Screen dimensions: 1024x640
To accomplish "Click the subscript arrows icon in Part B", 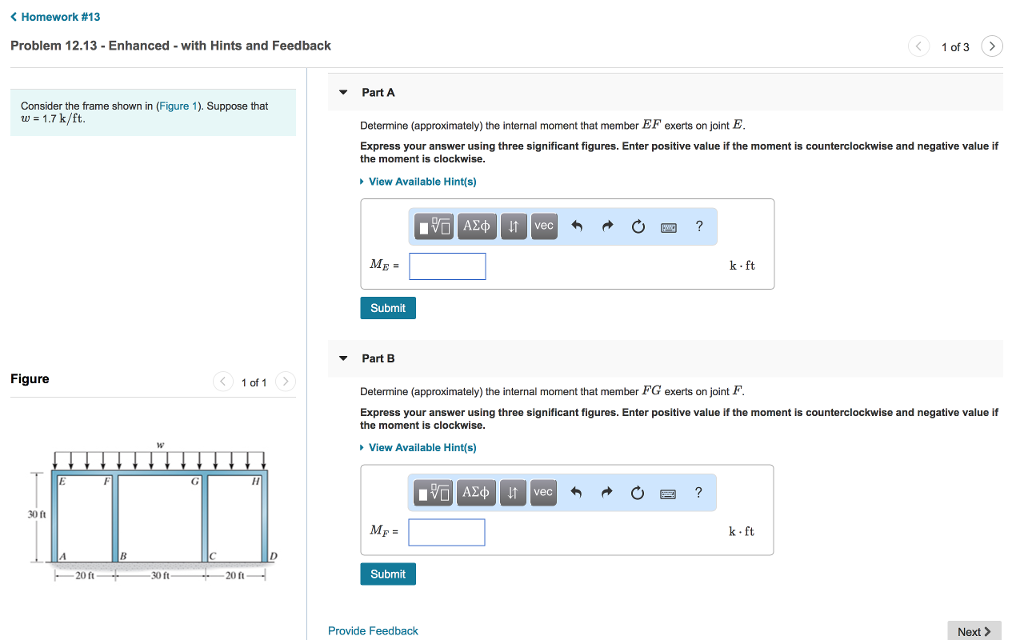I will tap(512, 493).
